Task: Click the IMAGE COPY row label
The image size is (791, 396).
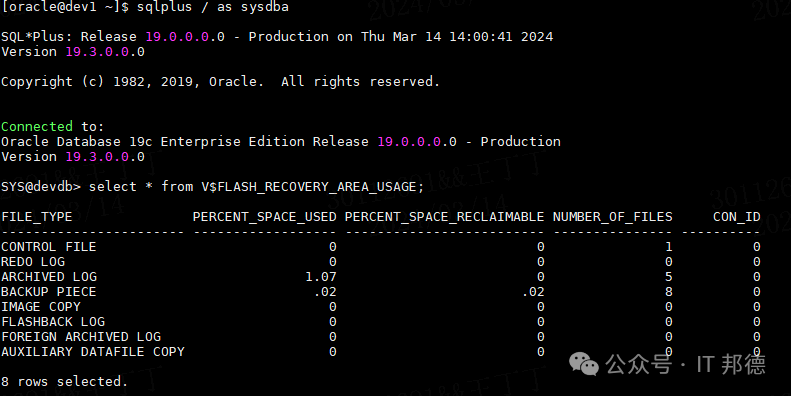Action: point(41,307)
